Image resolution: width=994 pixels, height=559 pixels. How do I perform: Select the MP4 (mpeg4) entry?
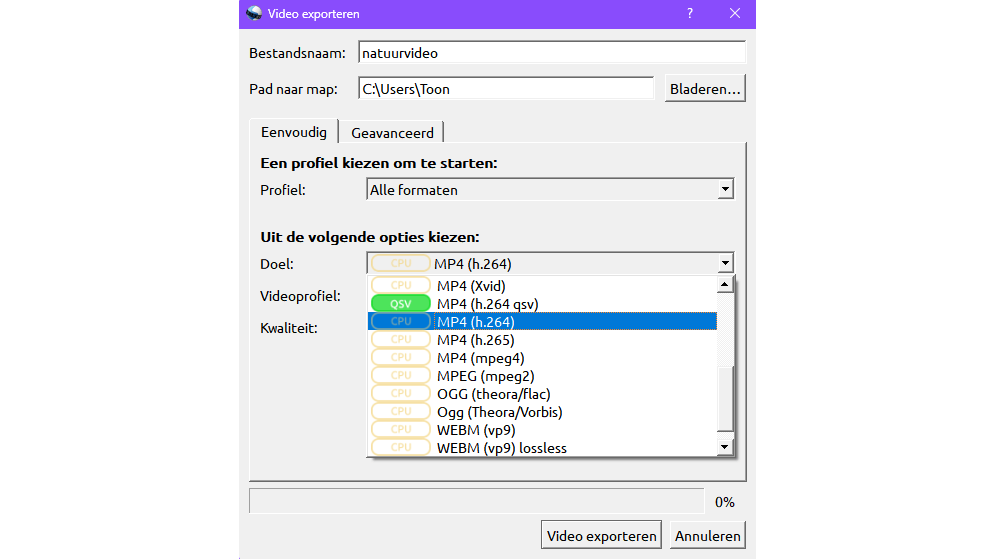(x=480, y=358)
